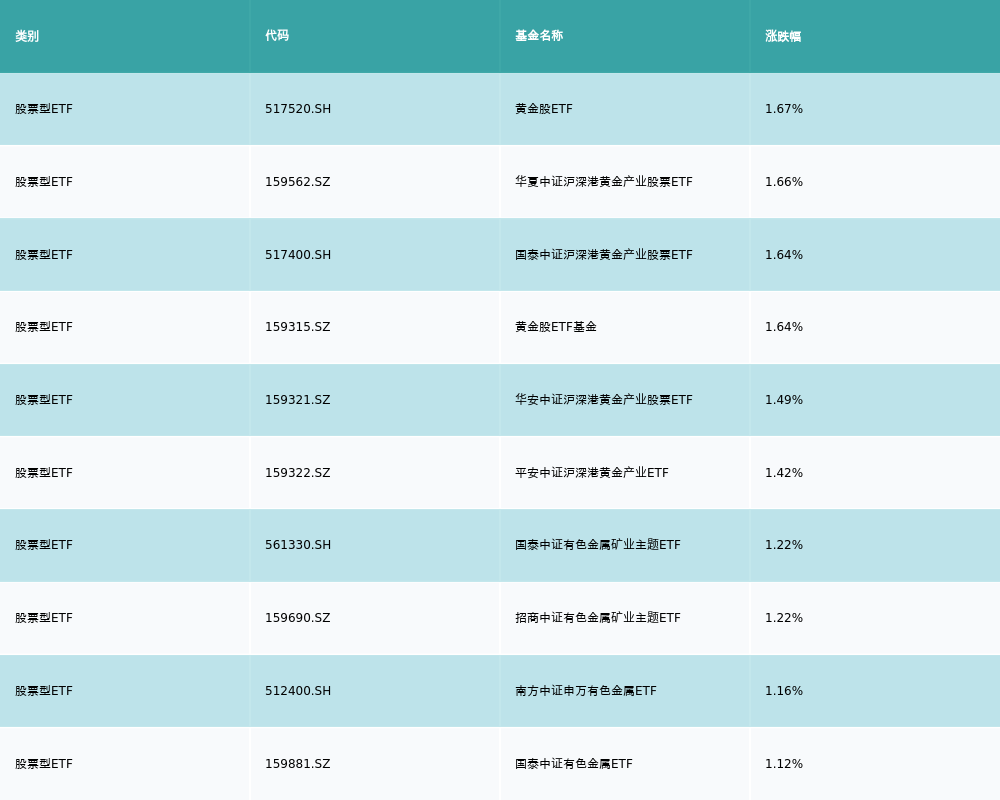Click the 1.66% change value
Image resolution: width=1000 pixels, height=800 pixels.
click(x=784, y=182)
